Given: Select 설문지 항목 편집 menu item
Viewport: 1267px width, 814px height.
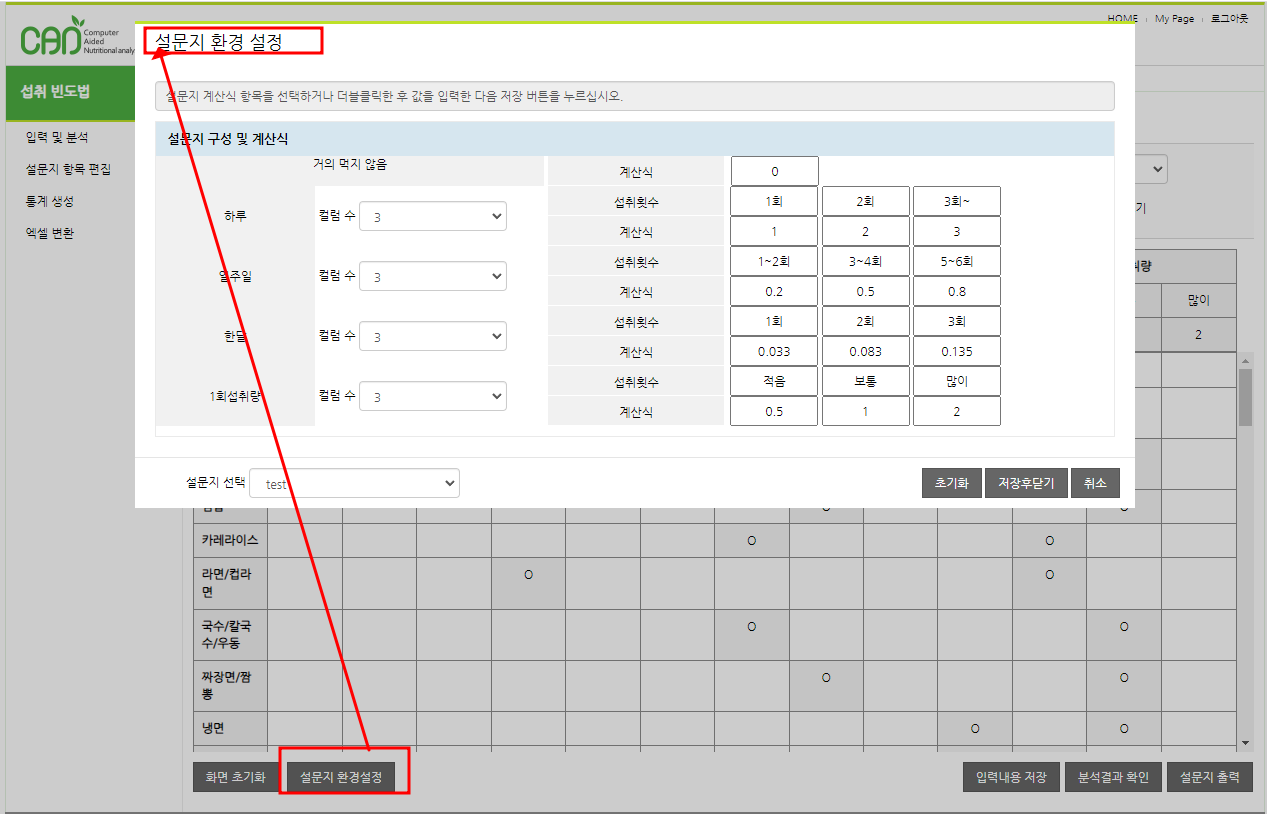Looking at the screenshot, I should [x=68, y=169].
